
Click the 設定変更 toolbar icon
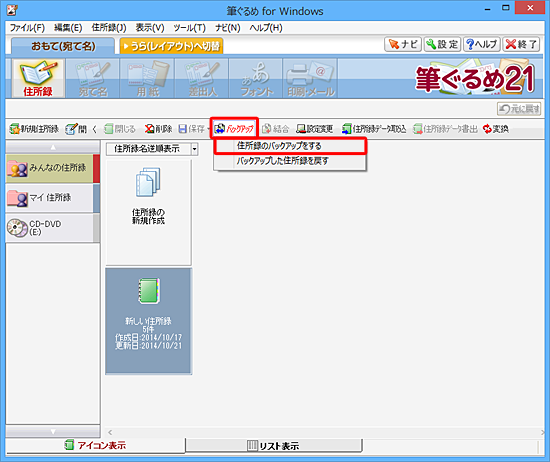pos(315,129)
